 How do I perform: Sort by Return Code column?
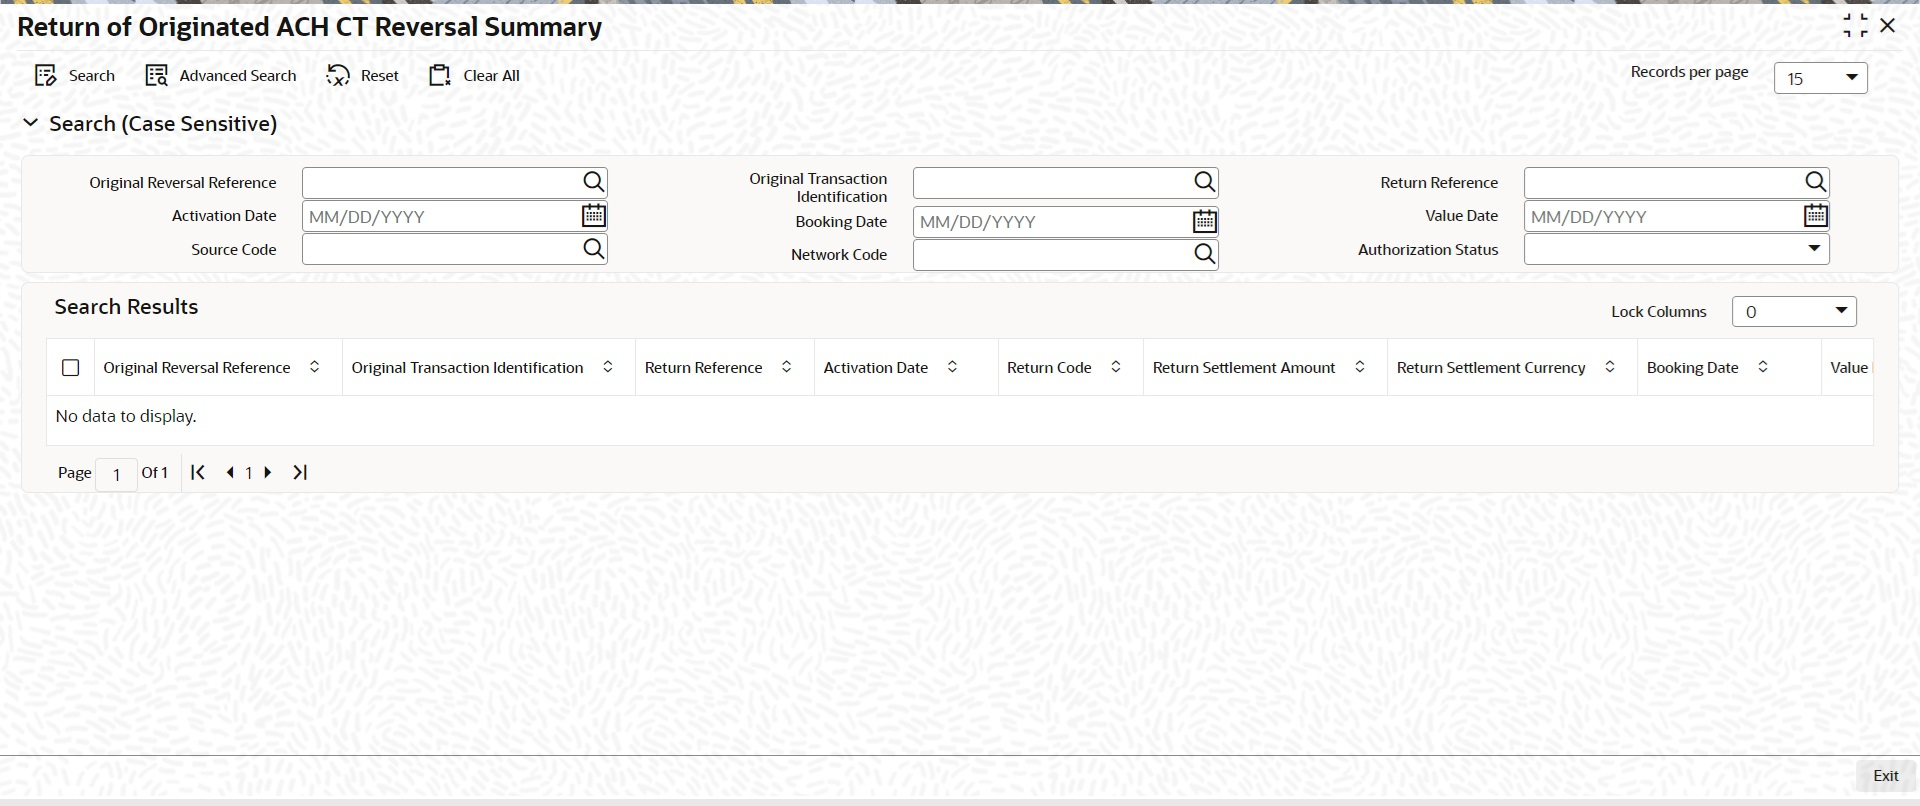click(1116, 367)
